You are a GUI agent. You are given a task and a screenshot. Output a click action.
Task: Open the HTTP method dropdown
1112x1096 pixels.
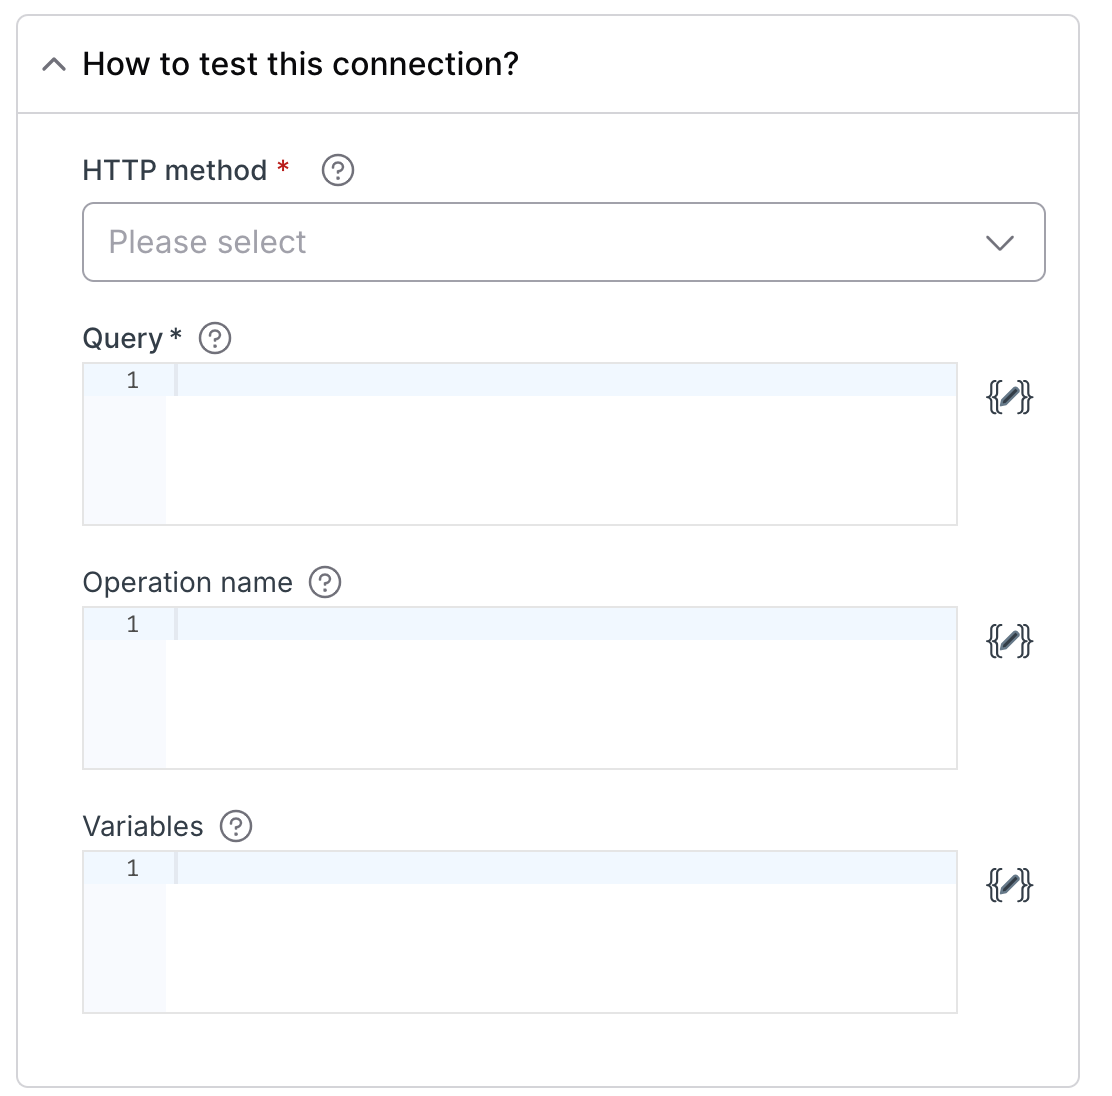coord(563,242)
